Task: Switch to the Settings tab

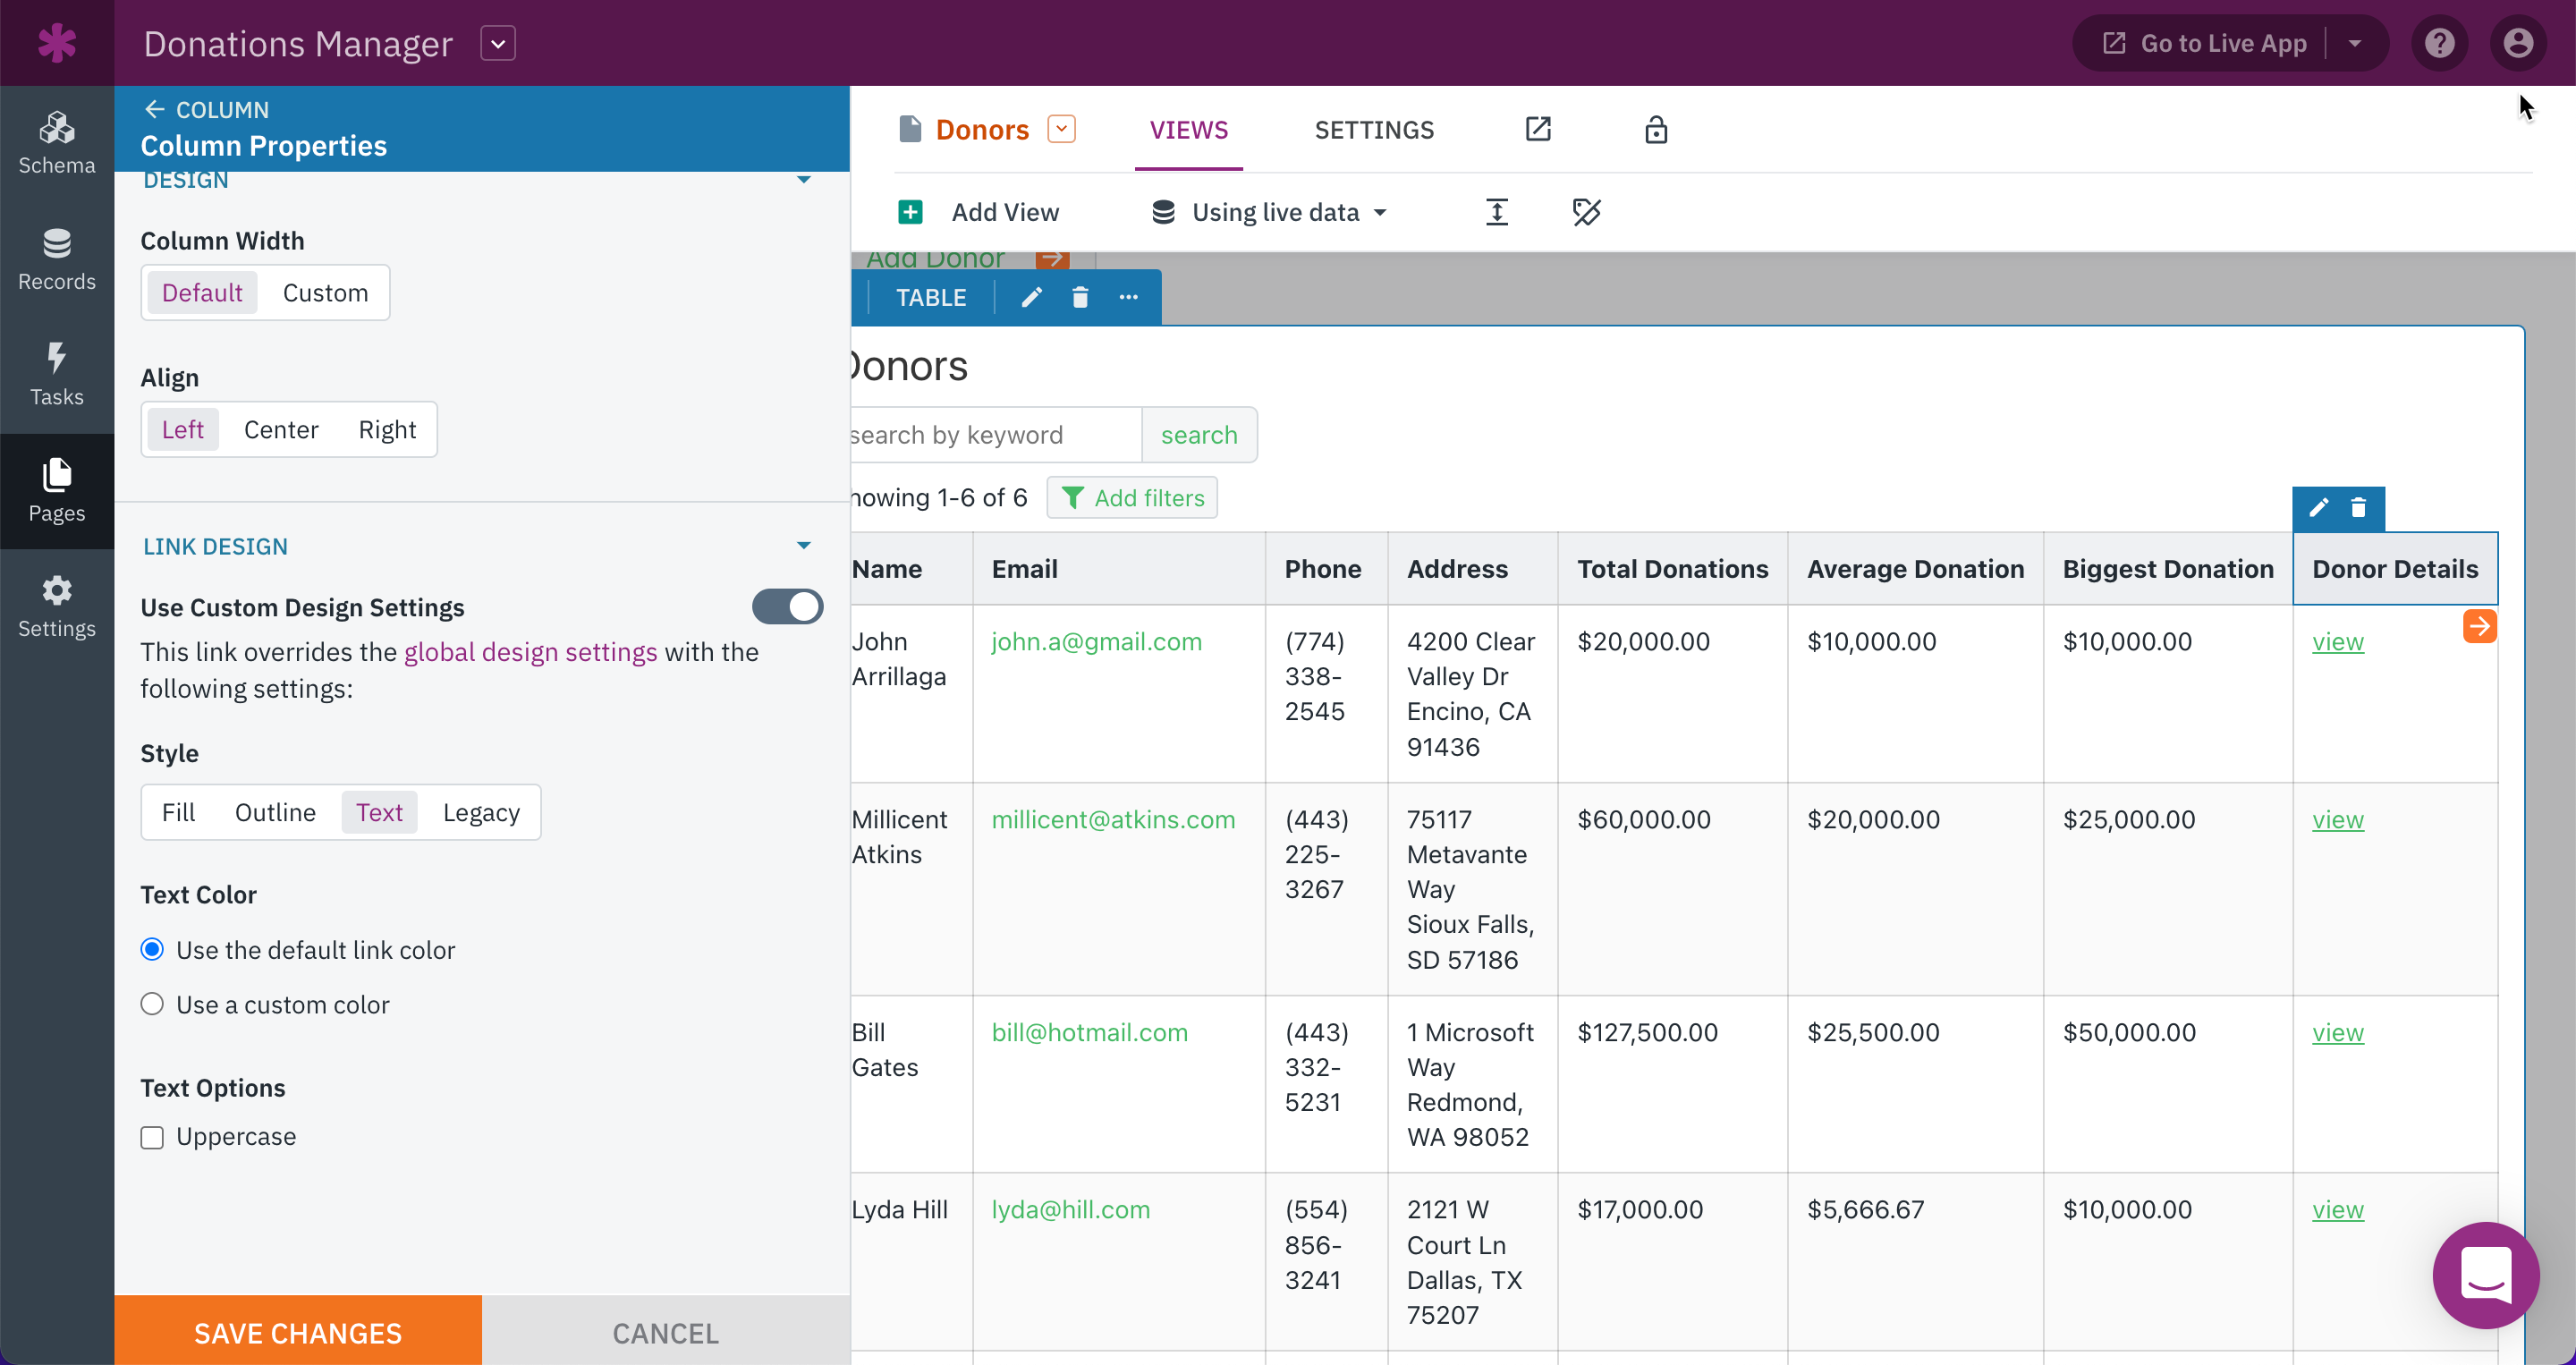Action: [x=1374, y=129]
